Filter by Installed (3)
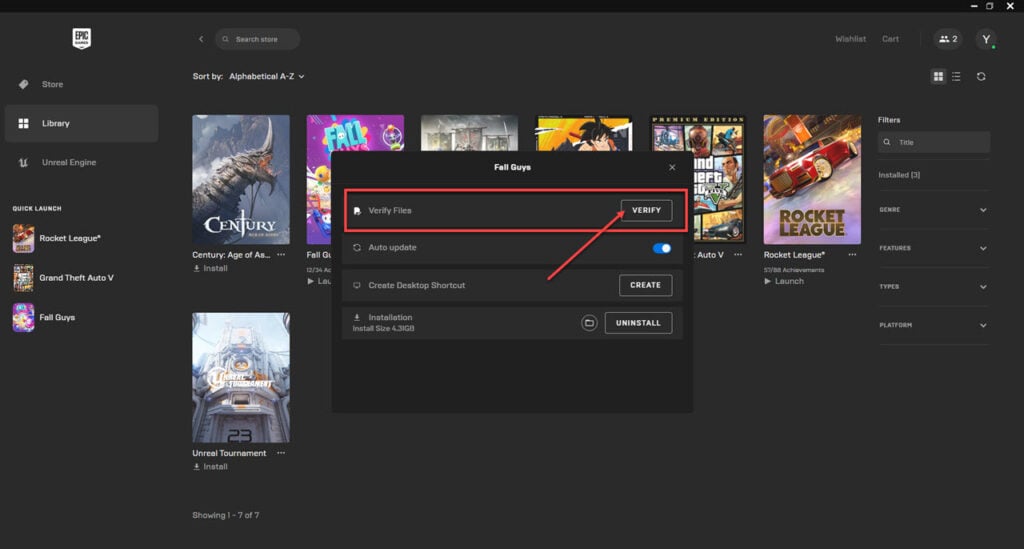Viewport: 1024px width, 549px height. point(899,175)
